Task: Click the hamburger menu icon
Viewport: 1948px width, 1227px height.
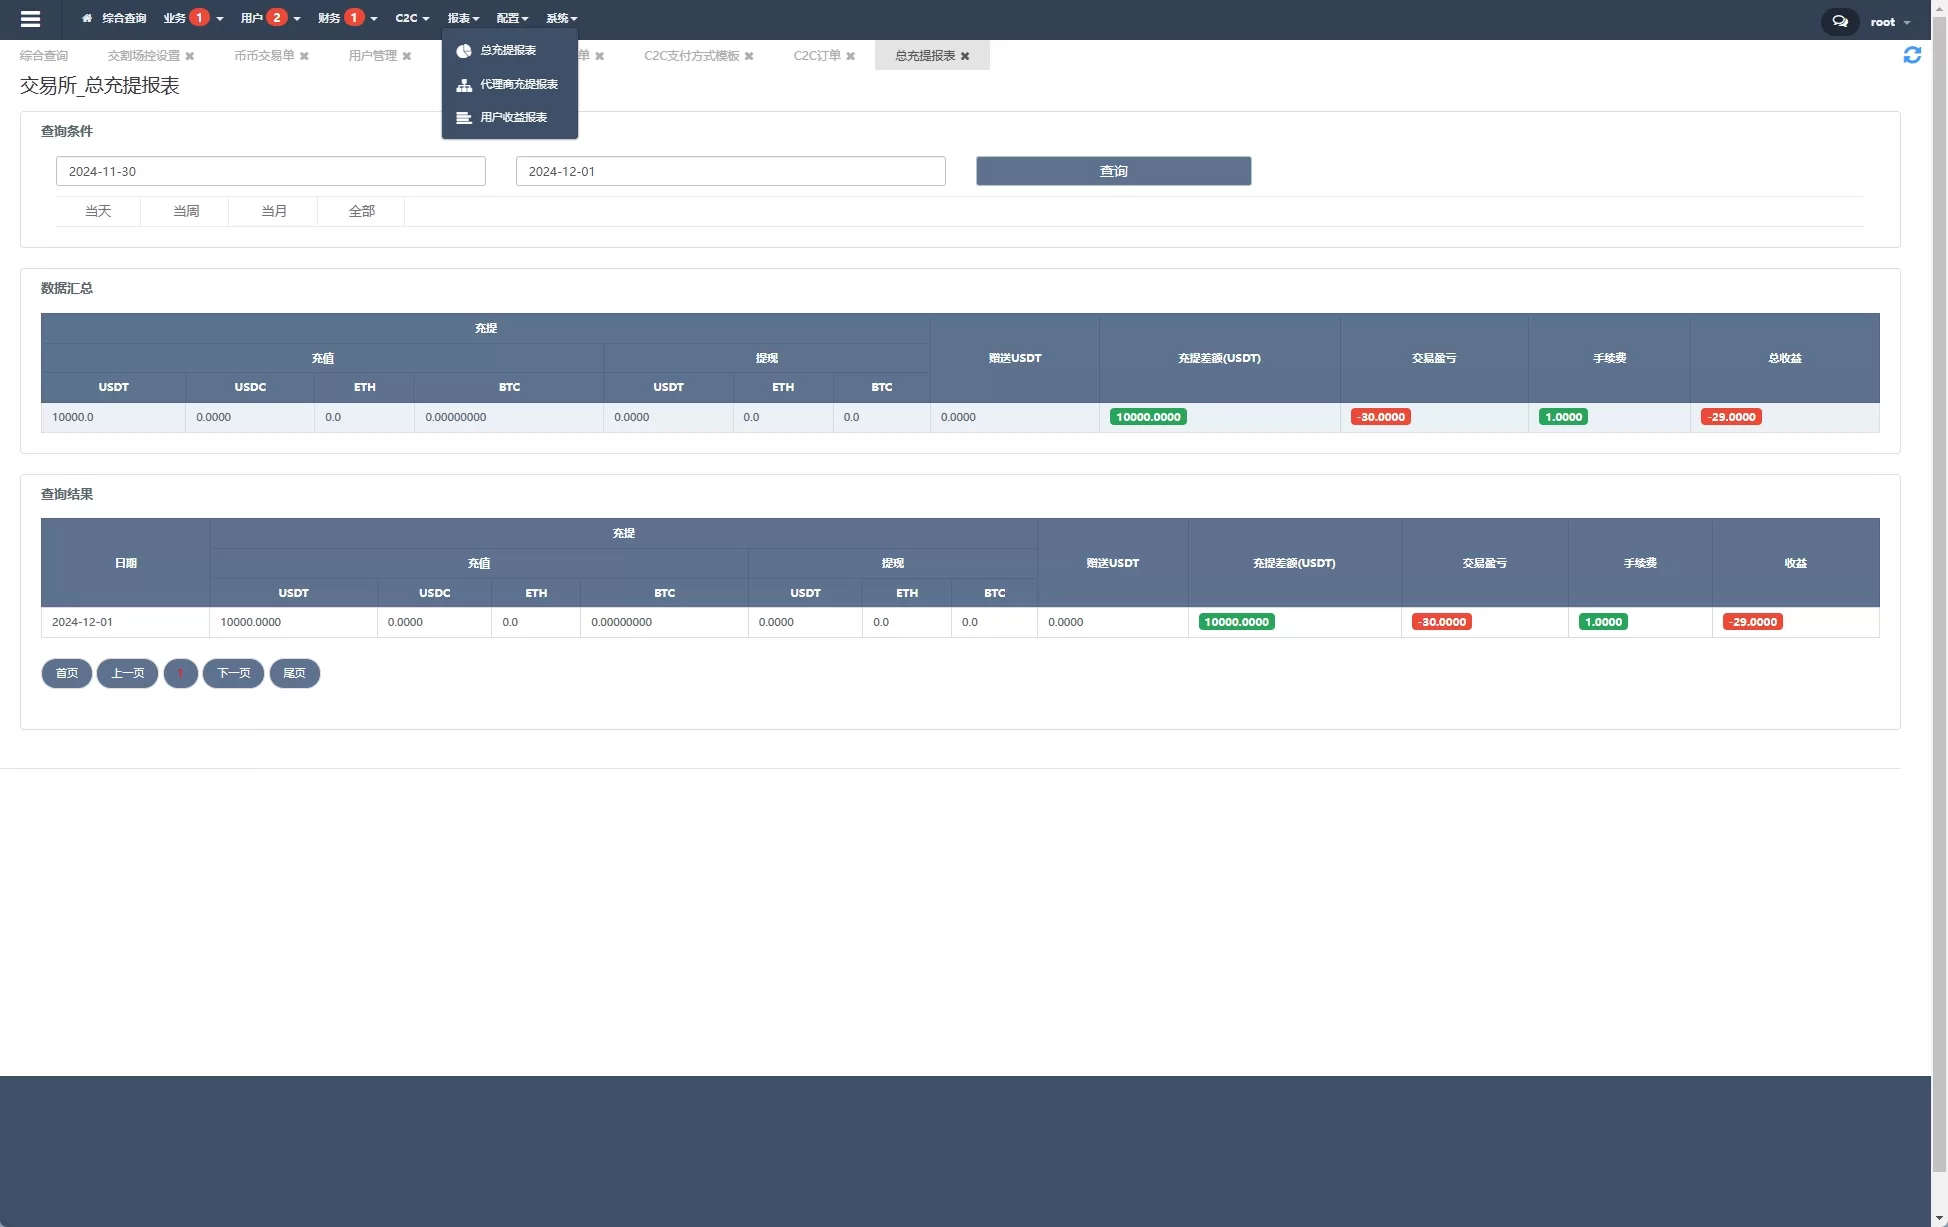Action: coord(30,19)
